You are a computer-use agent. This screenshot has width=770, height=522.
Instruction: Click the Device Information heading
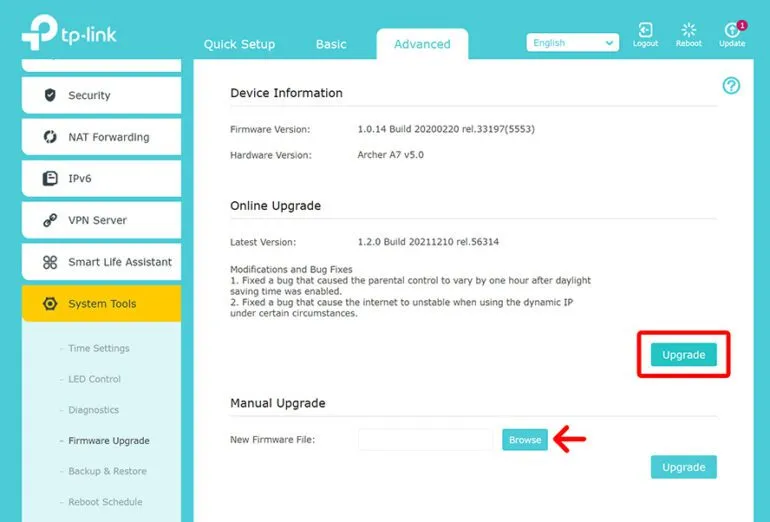(x=286, y=93)
